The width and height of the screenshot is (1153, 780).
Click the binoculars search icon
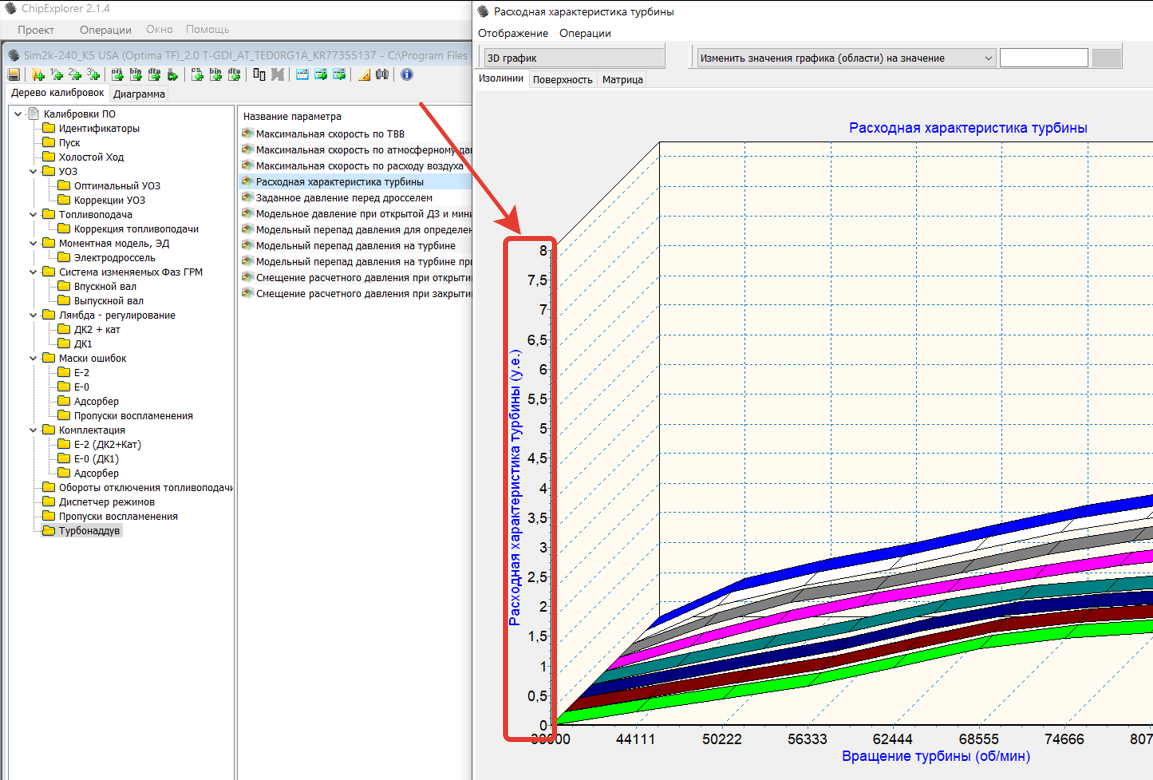(382, 74)
